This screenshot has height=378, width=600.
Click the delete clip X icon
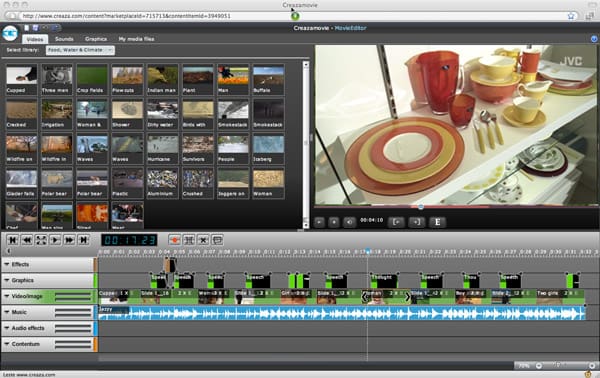click(x=203, y=240)
